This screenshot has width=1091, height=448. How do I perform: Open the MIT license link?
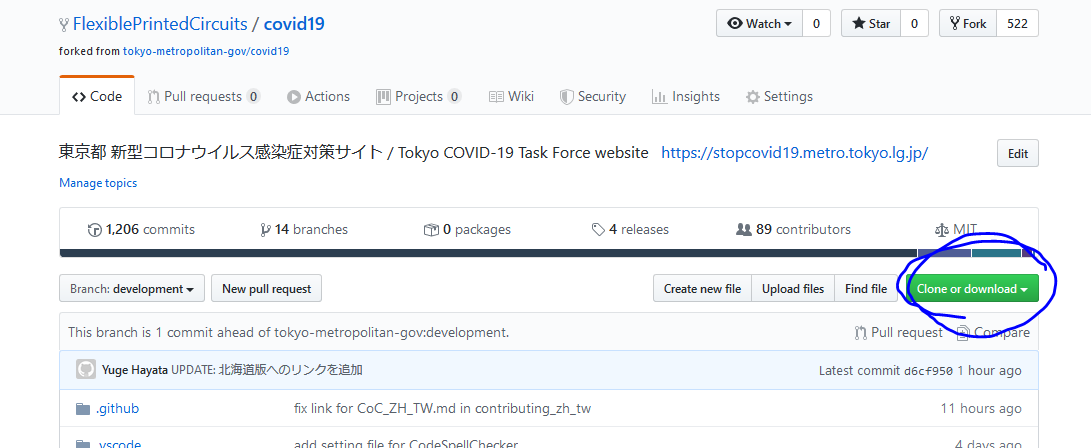[956, 230]
